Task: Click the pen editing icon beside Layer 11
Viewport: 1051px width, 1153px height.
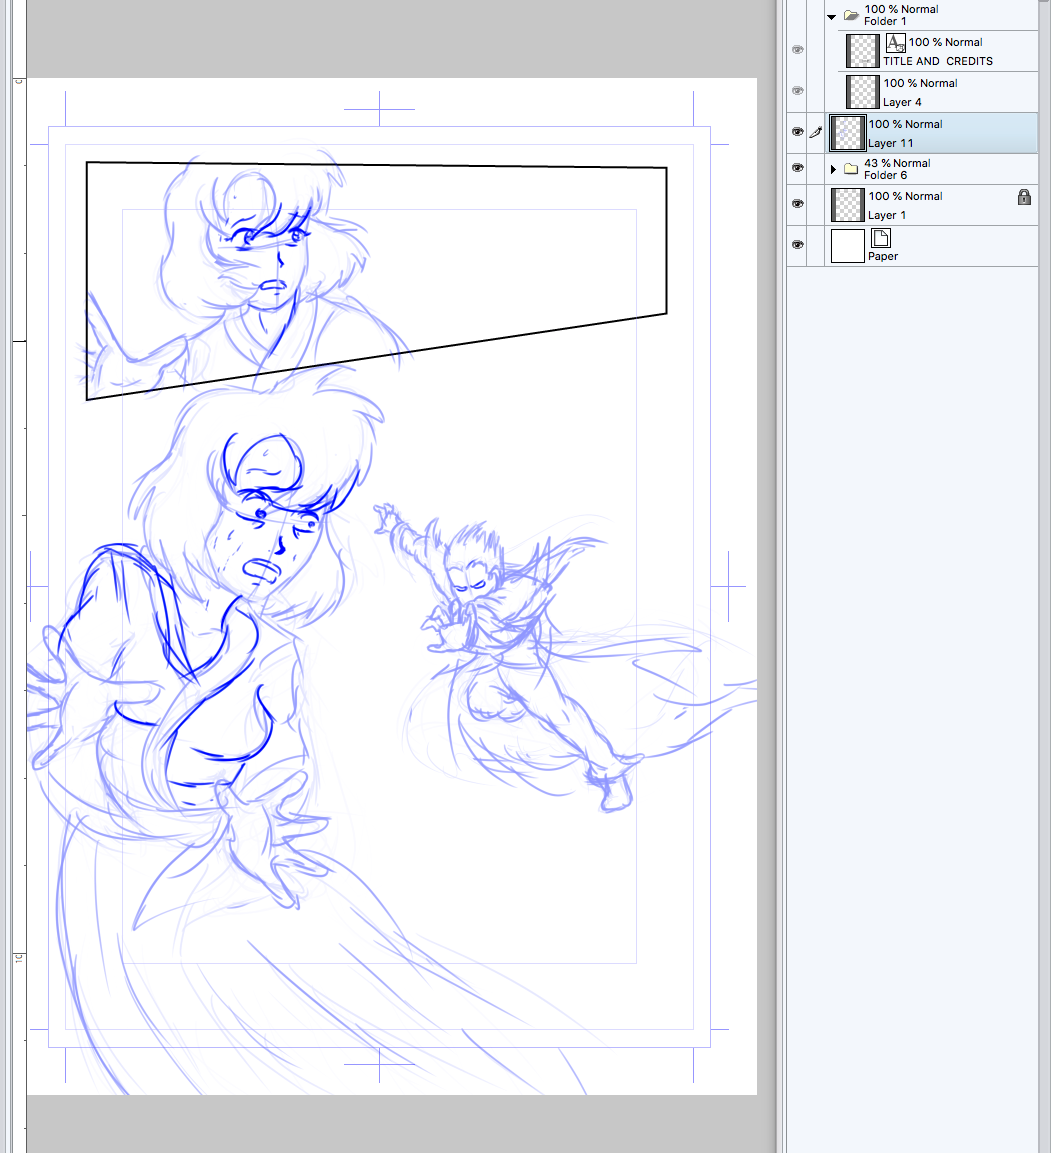Action: point(815,132)
